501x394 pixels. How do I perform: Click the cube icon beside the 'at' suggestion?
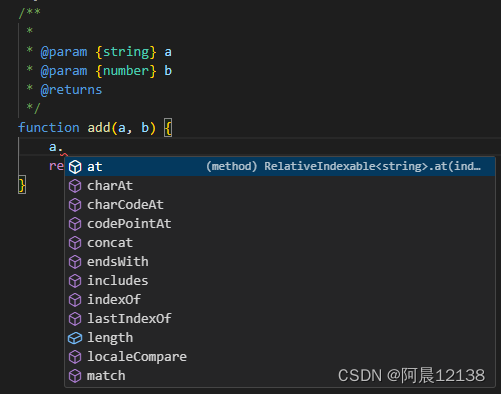(75, 167)
